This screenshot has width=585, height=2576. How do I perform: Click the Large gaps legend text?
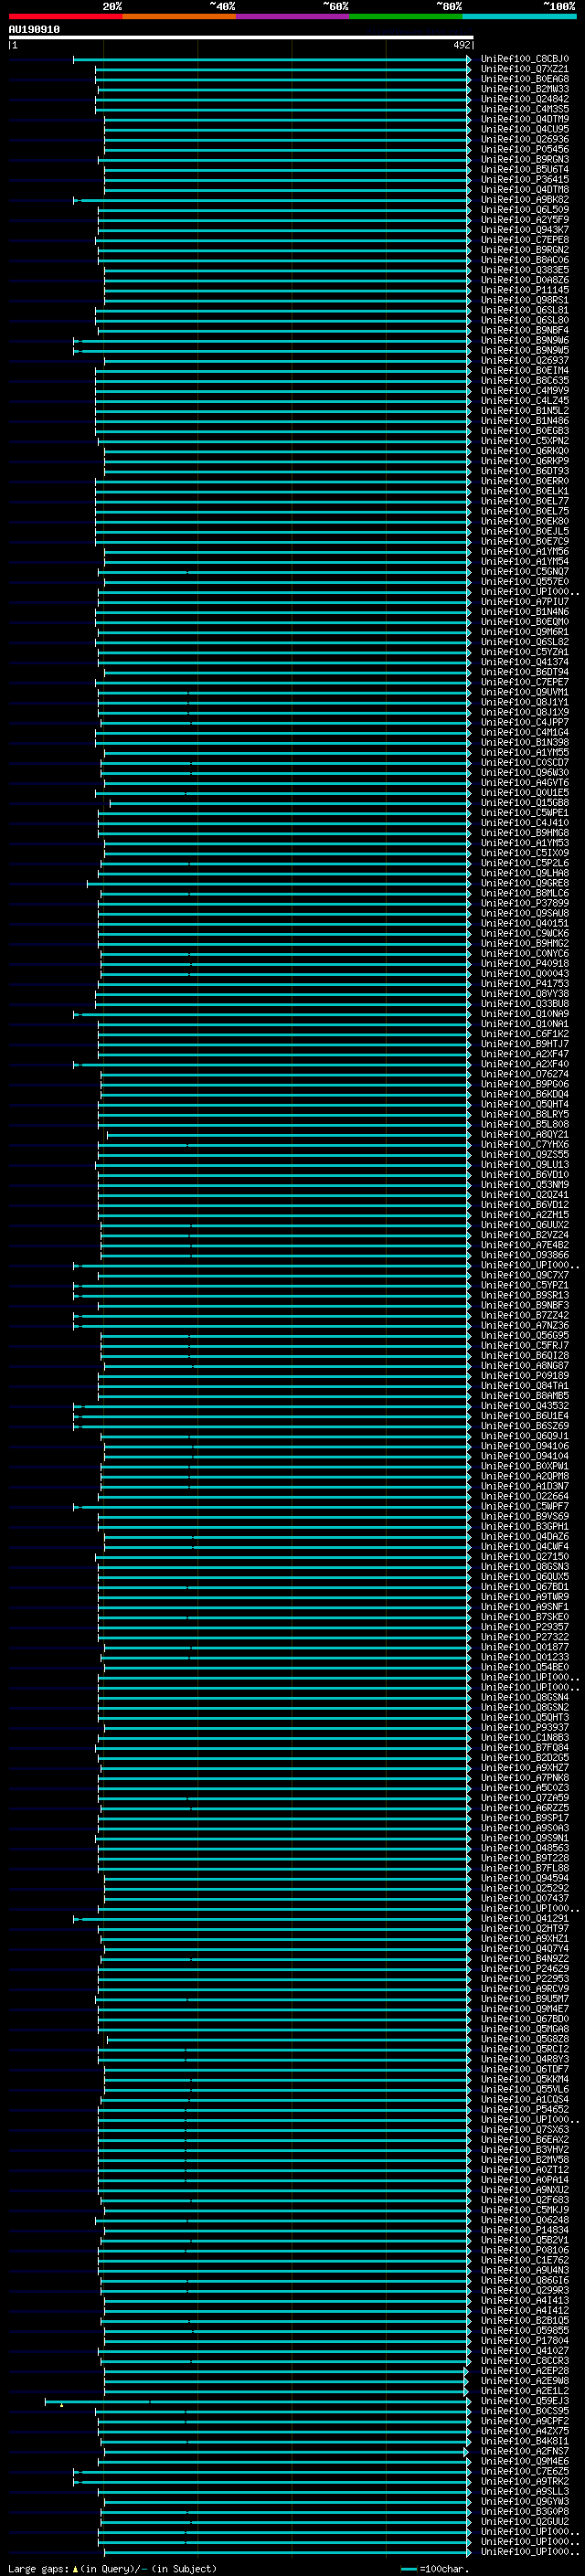point(112,2568)
